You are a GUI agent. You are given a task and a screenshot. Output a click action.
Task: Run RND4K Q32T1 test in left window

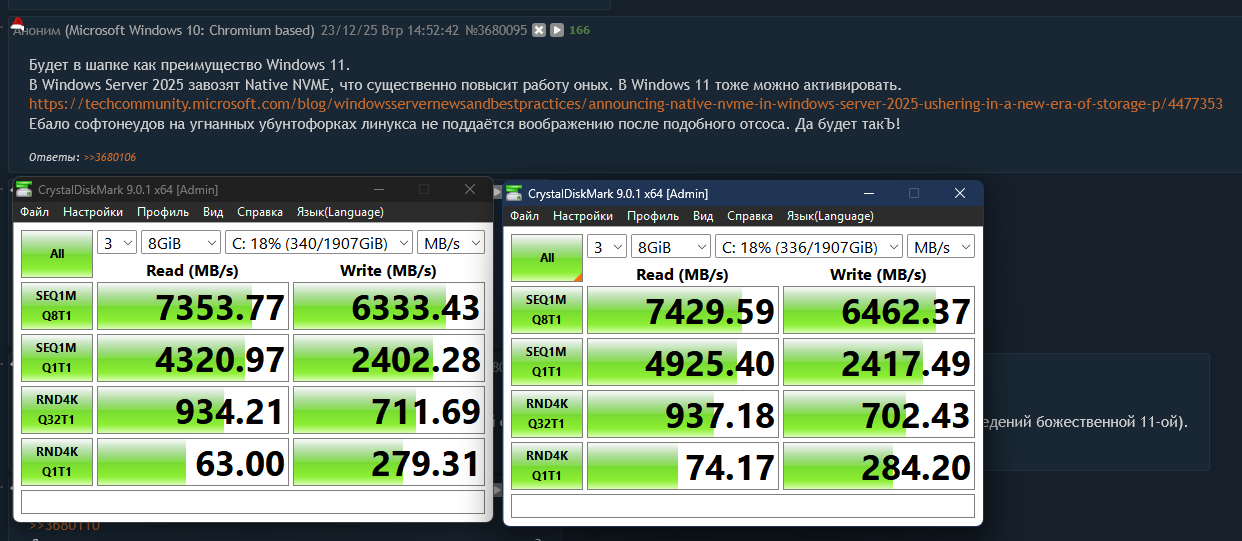click(57, 410)
